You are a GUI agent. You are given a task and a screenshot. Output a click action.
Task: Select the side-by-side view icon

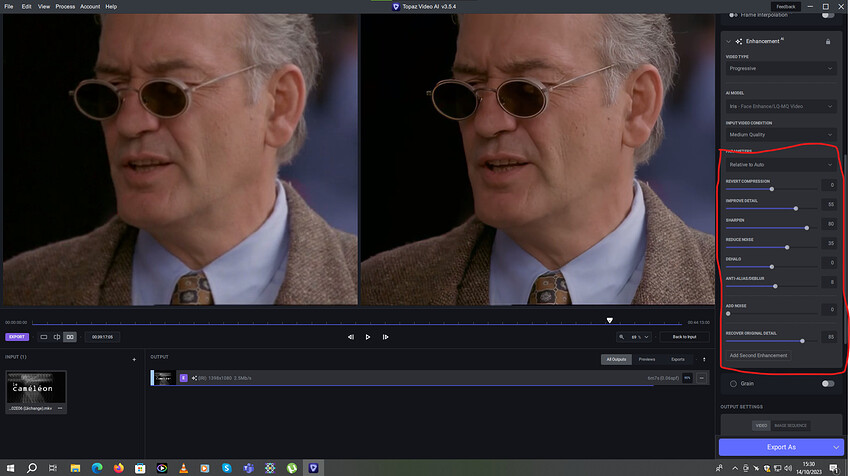69,337
